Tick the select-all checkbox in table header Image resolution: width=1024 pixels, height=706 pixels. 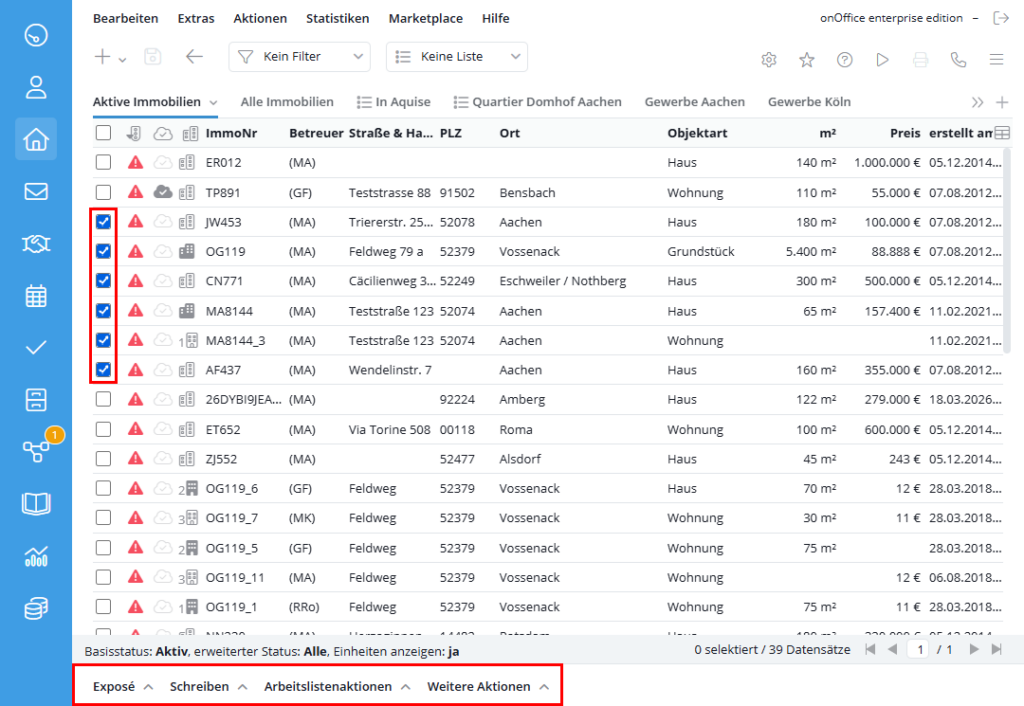click(x=103, y=133)
